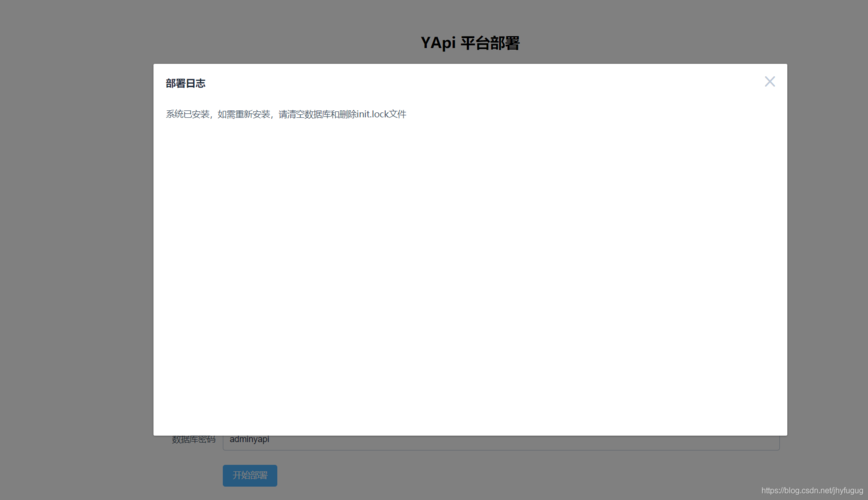The image size is (868, 500).
Task: Click the database password field containing adminyapi
Action: tap(501, 442)
